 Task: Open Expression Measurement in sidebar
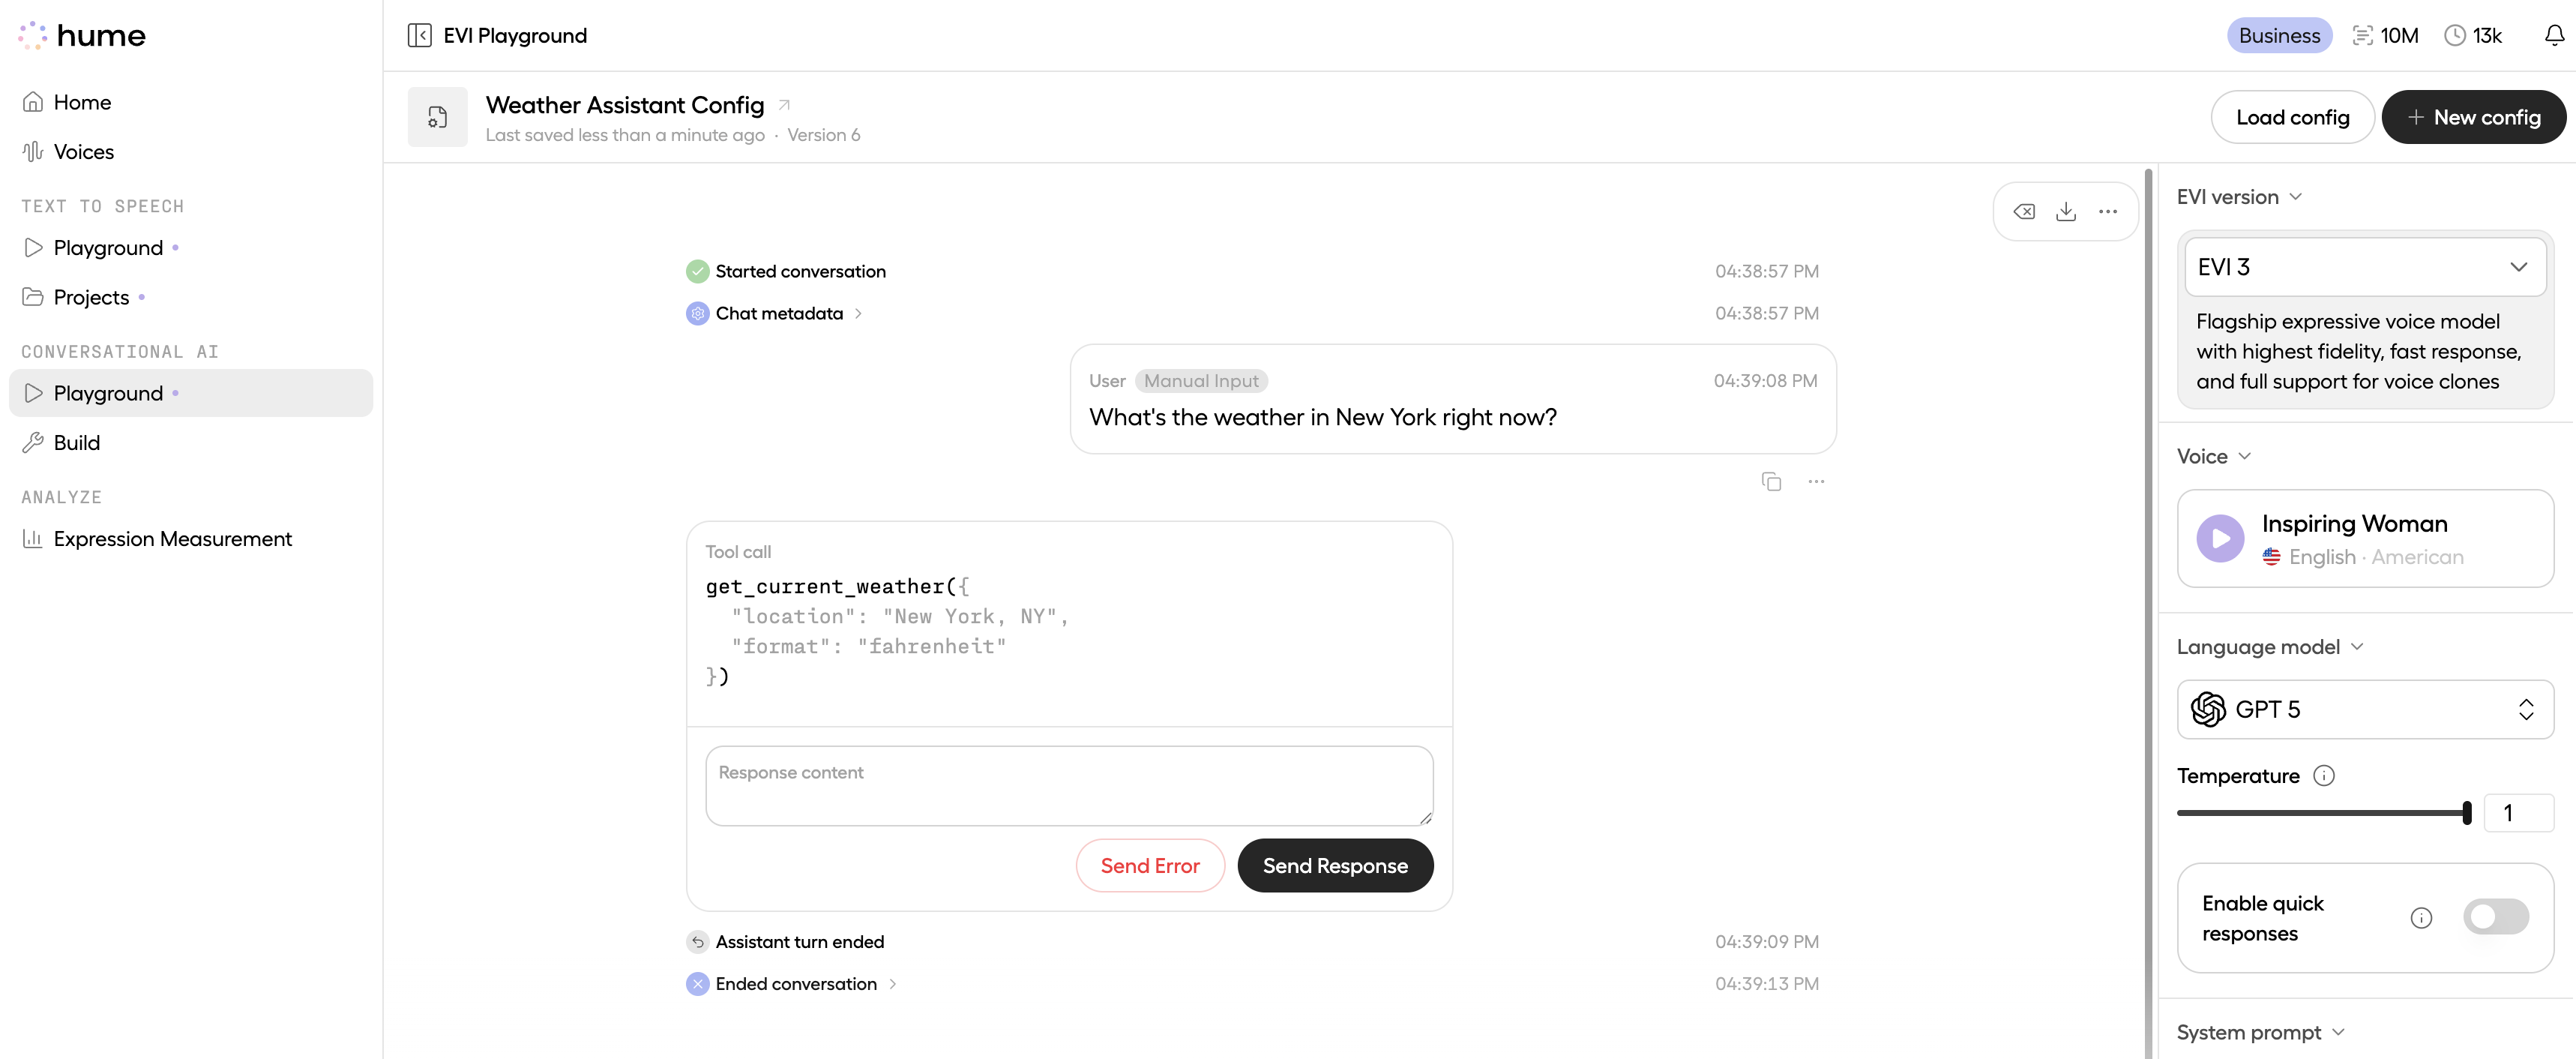click(172, 539)
